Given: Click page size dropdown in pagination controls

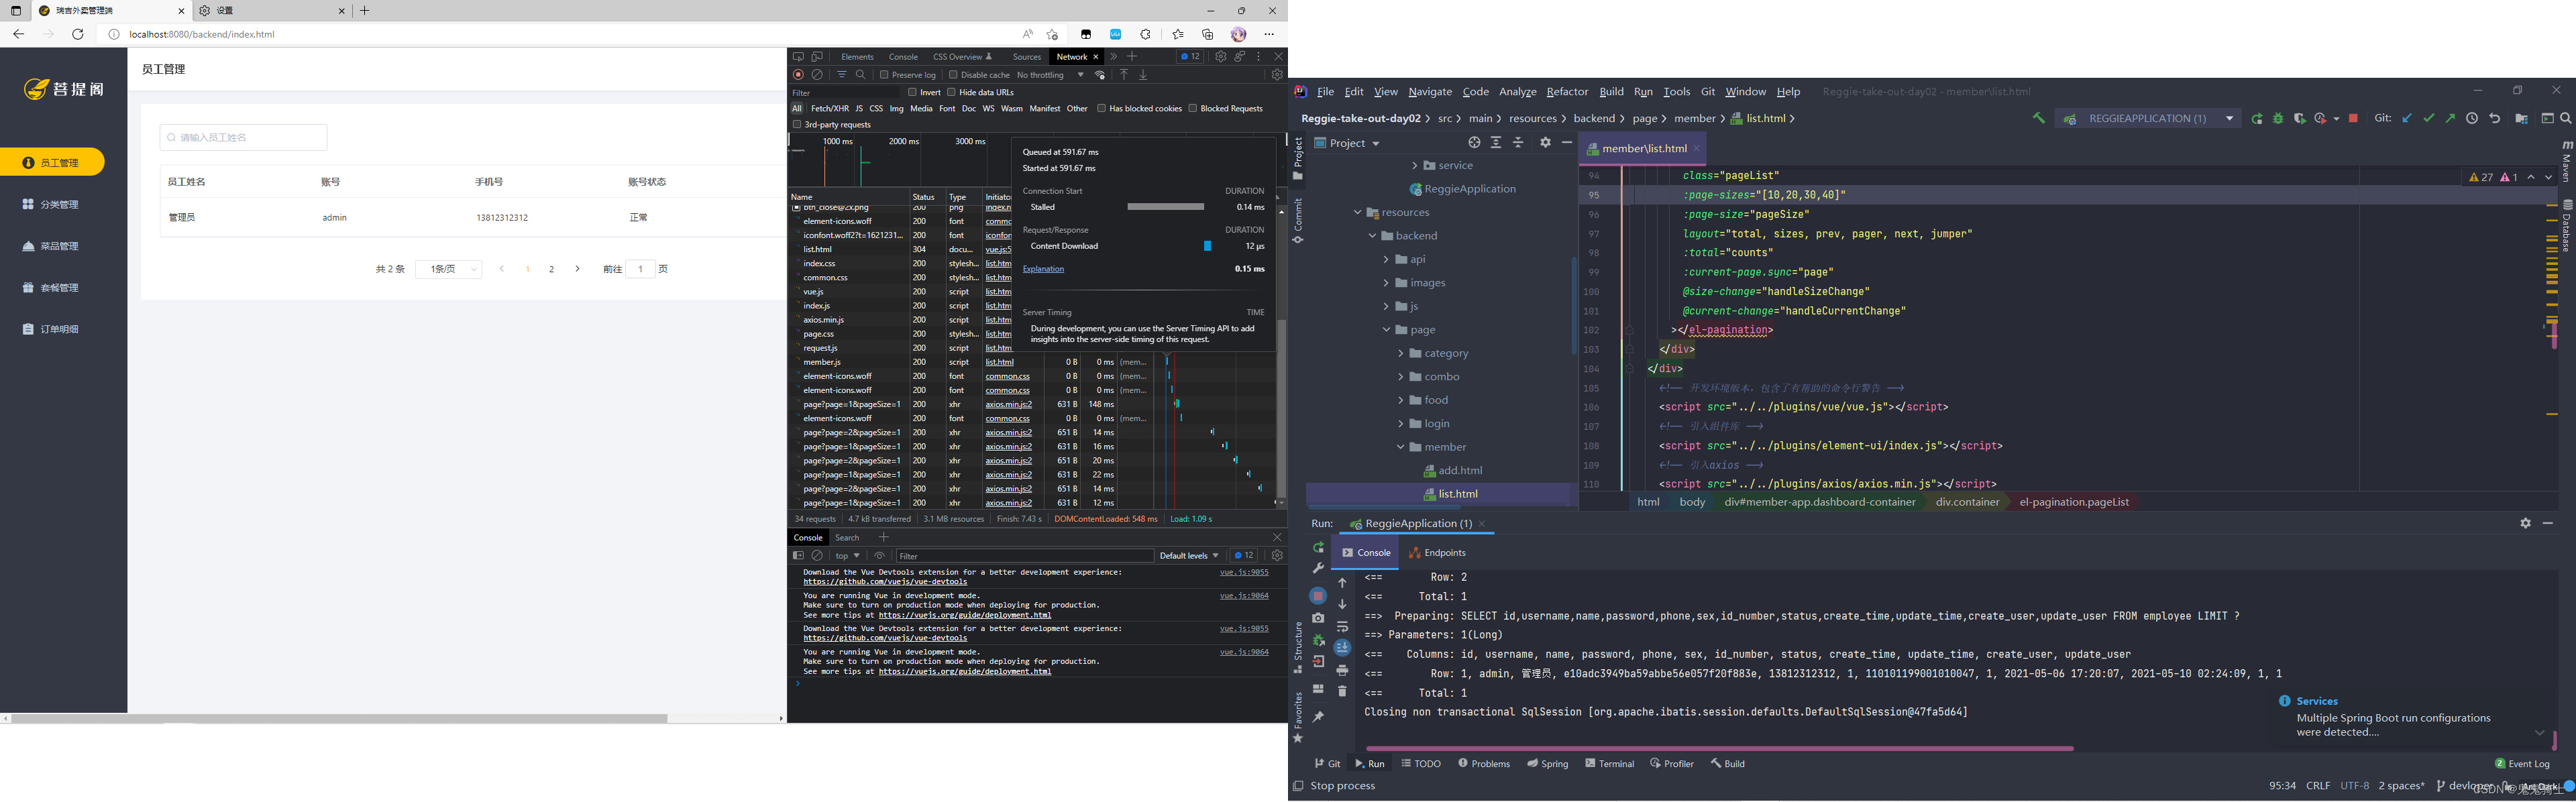Looking at the screenshot, I should click(447, 268).
